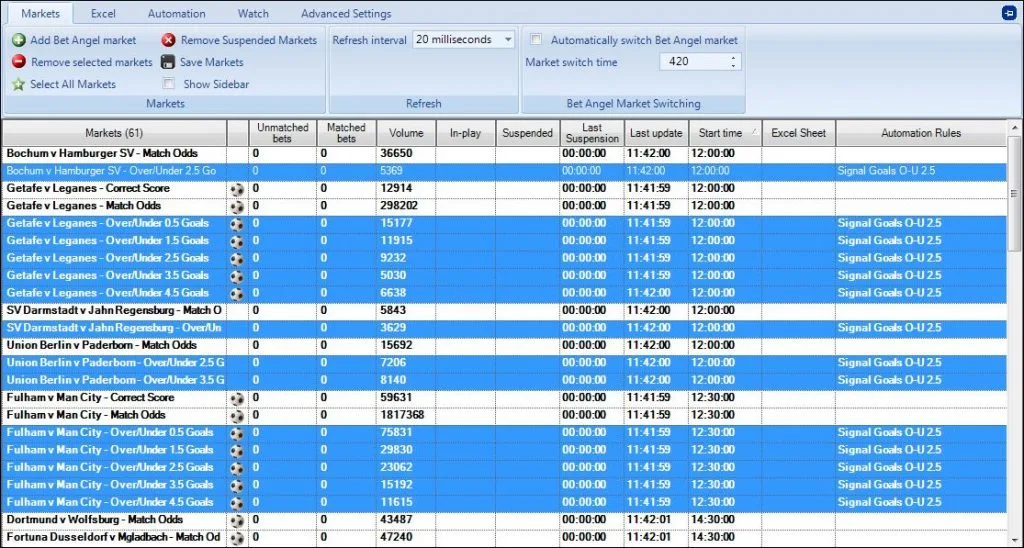
Task: Sort by the Start time column header
Action: [x=726, y=133]
